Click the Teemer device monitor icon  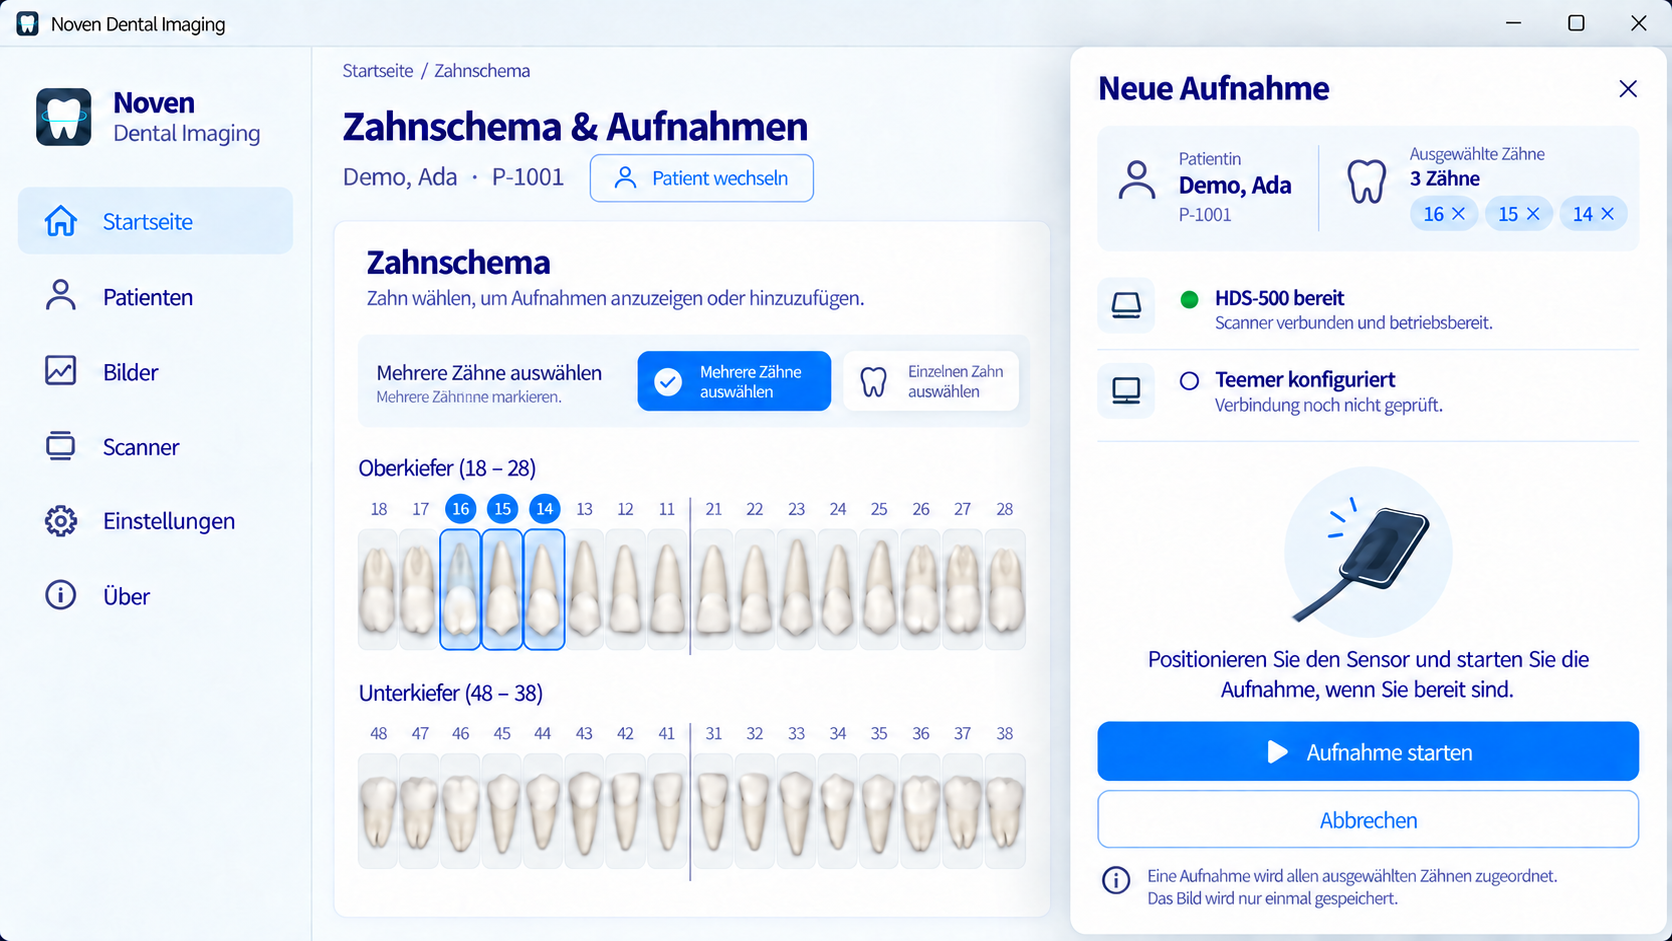1126,390
